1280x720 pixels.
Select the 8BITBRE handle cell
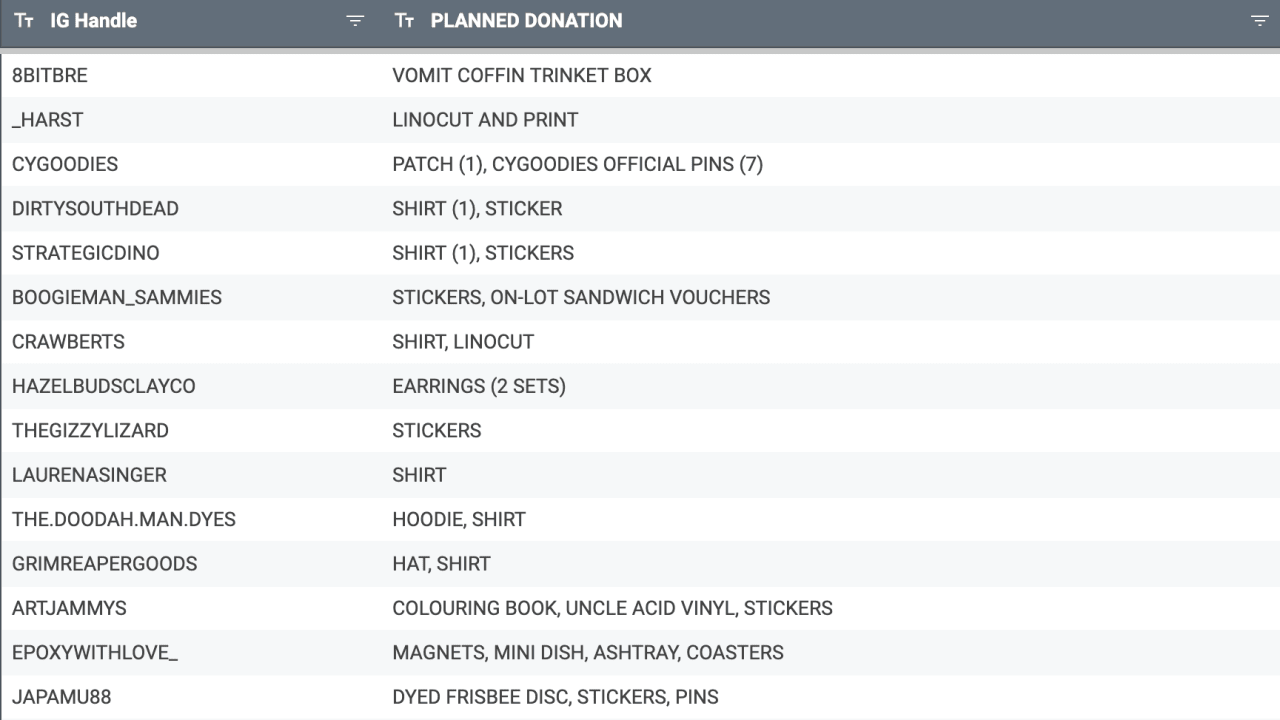click(50, 76)
